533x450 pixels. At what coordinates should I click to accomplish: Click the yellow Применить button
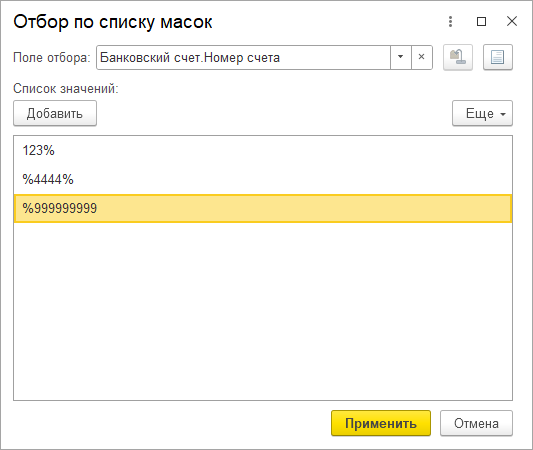[381, 423]
